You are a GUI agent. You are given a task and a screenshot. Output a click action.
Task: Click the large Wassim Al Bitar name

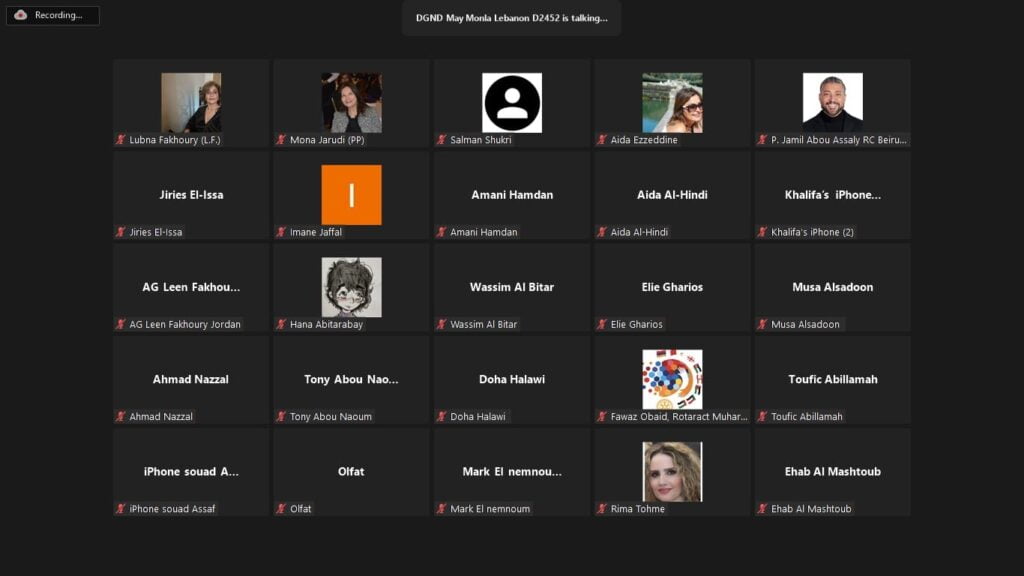(x=512, y=287)
